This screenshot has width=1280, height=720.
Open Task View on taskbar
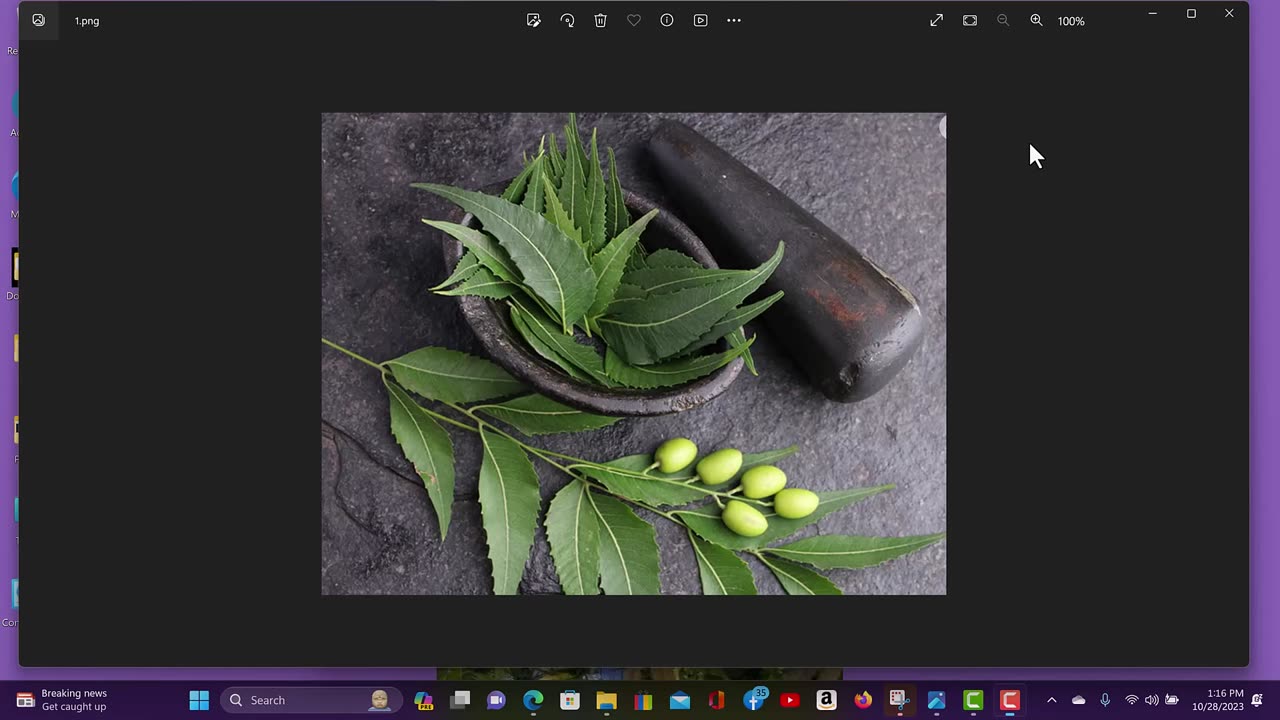[x=460, y=700]
